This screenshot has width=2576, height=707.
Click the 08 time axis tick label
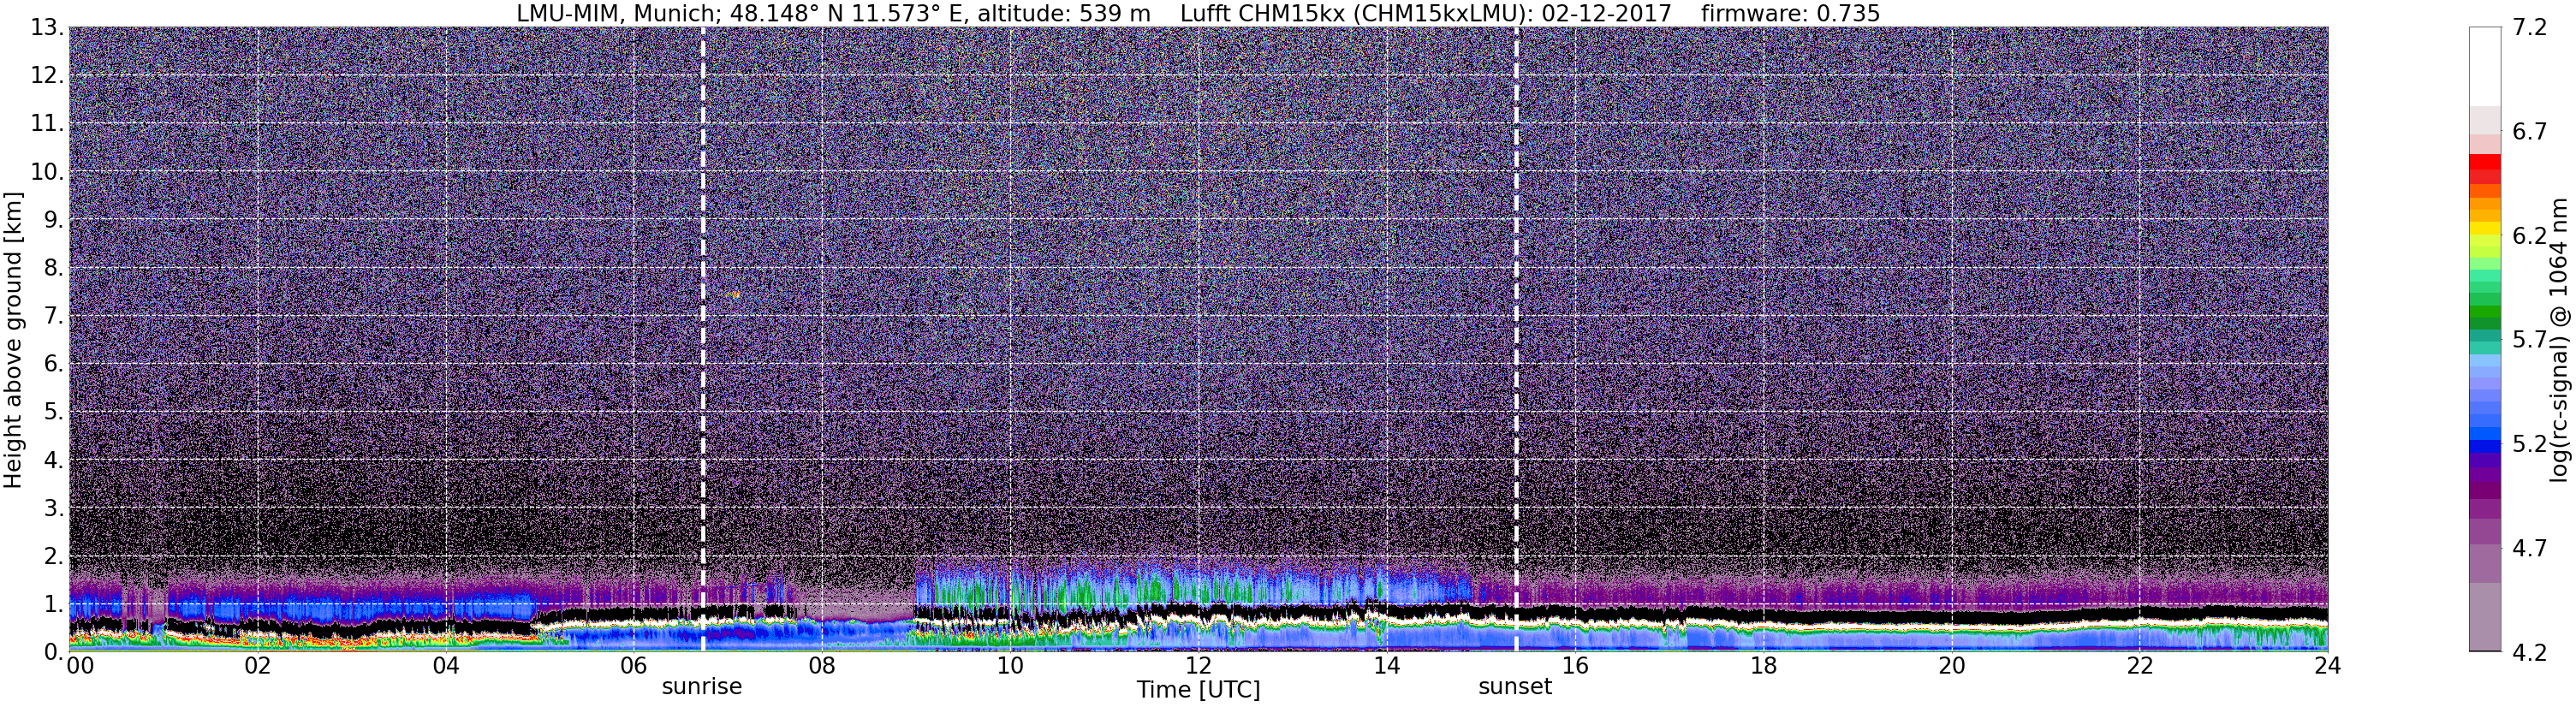click(822, 666)
